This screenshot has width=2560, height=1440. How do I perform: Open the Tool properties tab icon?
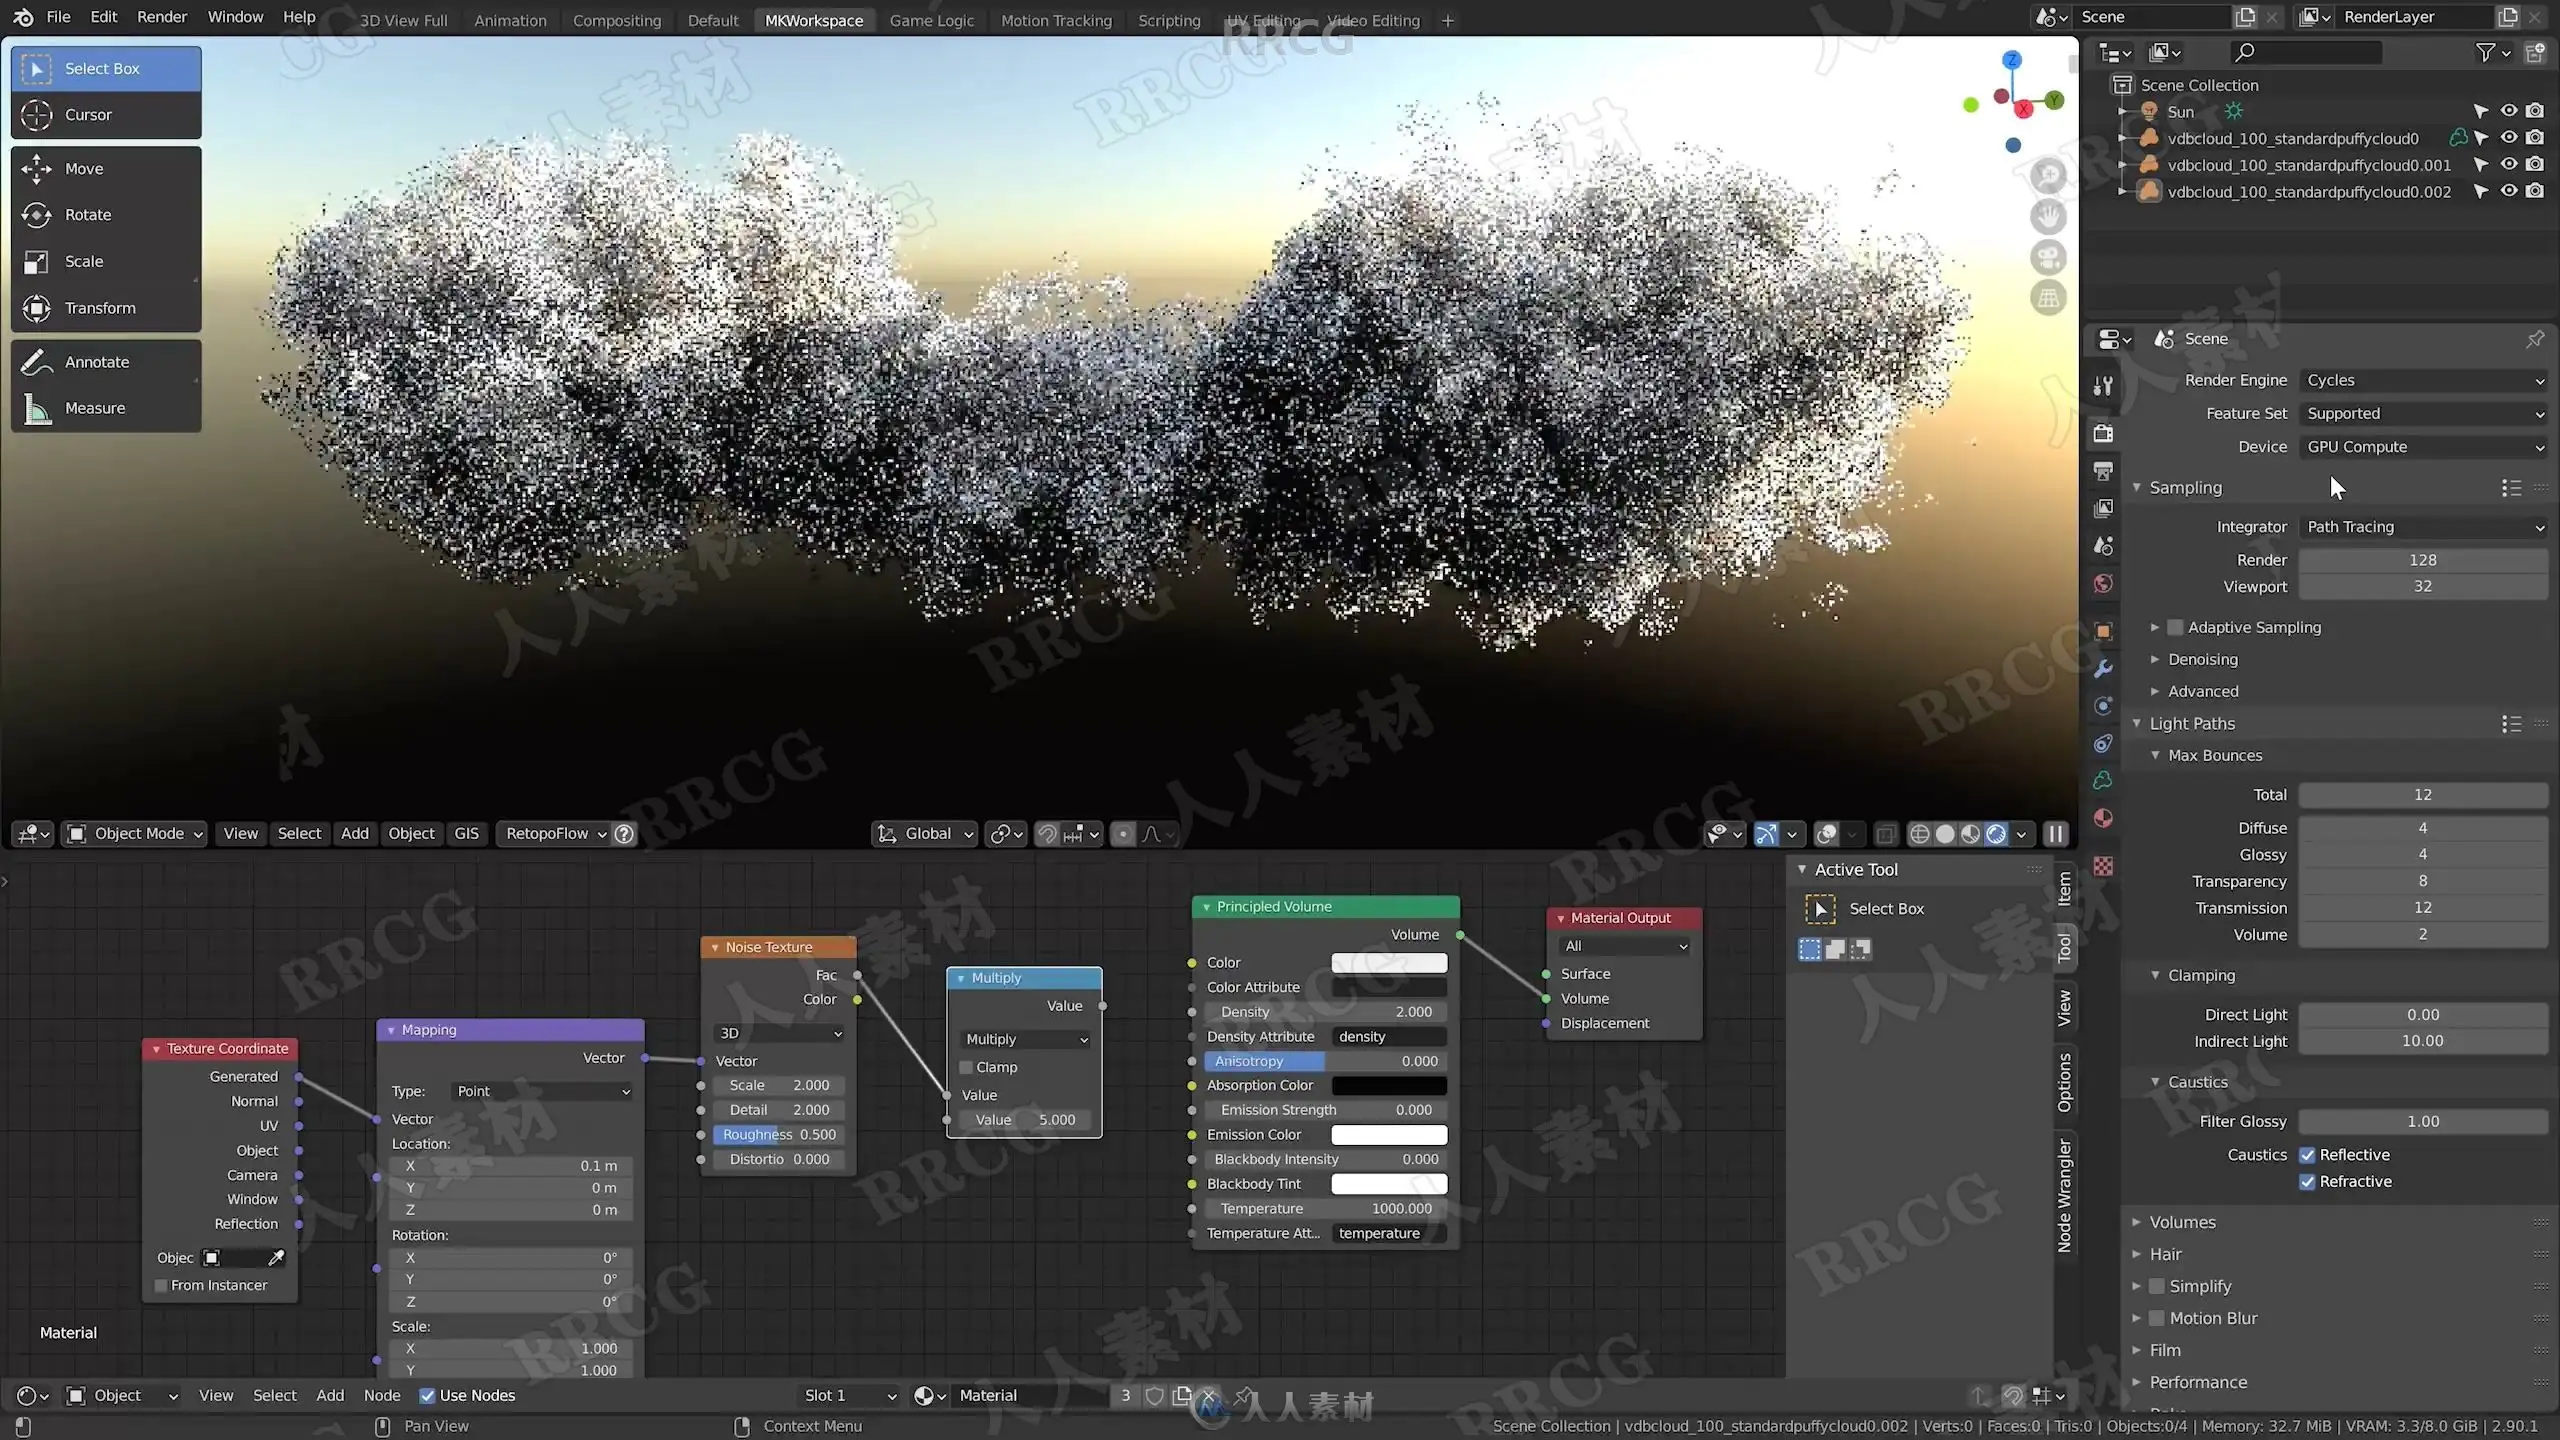(x=2103, y=386)
